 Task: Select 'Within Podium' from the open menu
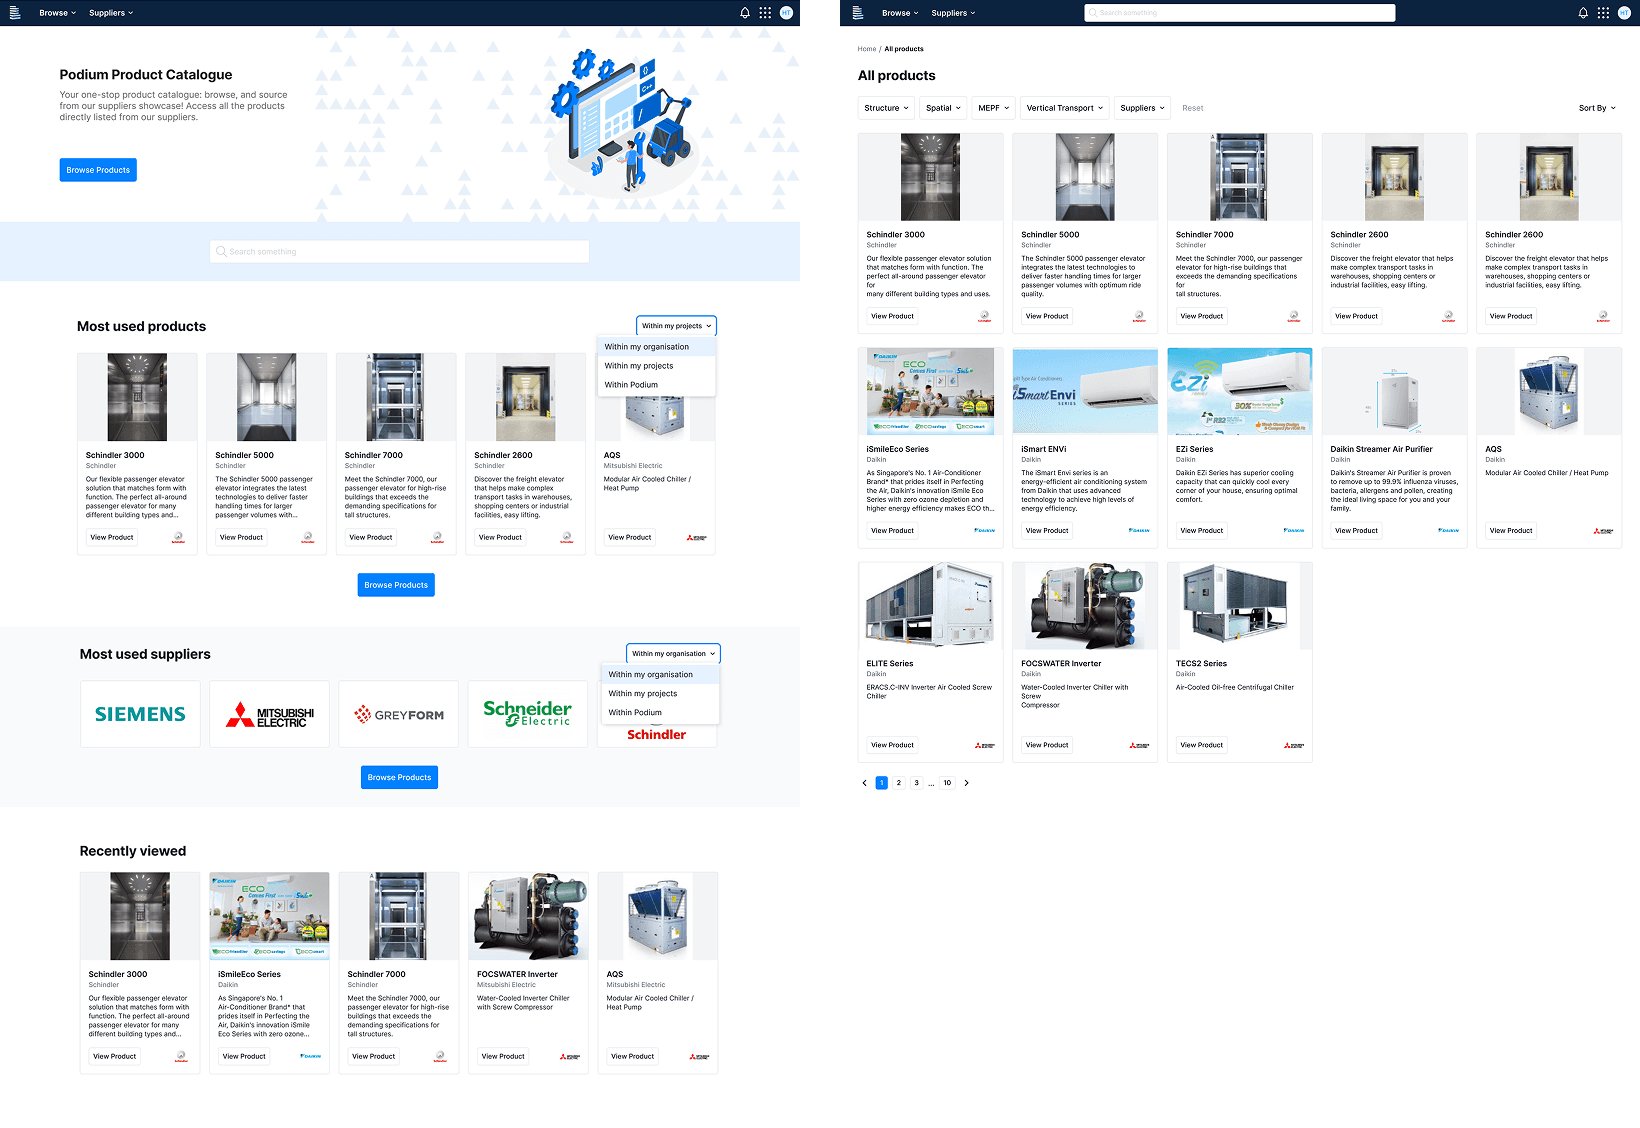click(629, 385)
